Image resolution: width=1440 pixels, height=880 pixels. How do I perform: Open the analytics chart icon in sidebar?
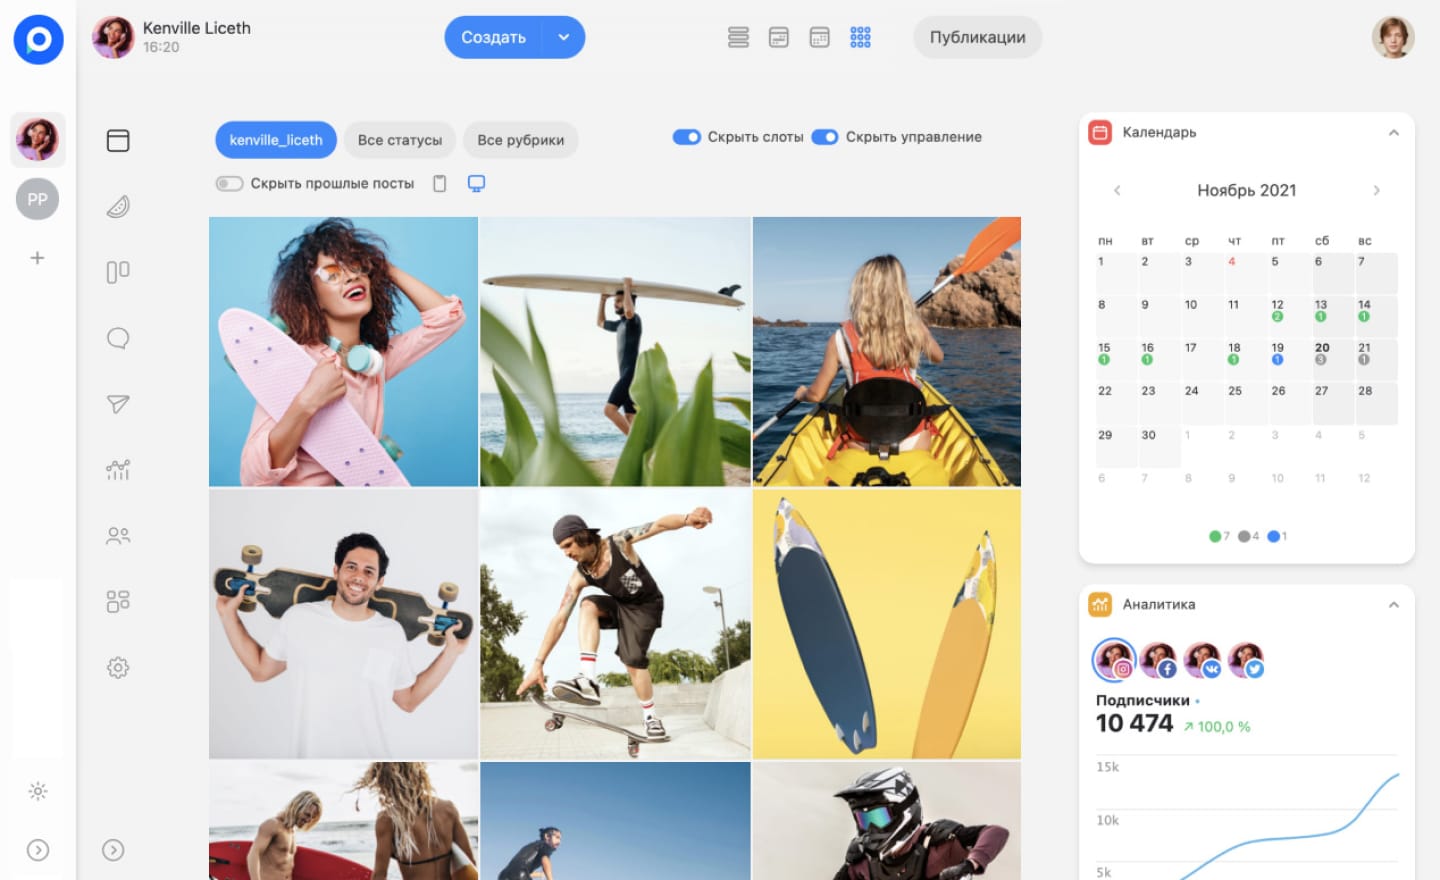pos(118,469)
